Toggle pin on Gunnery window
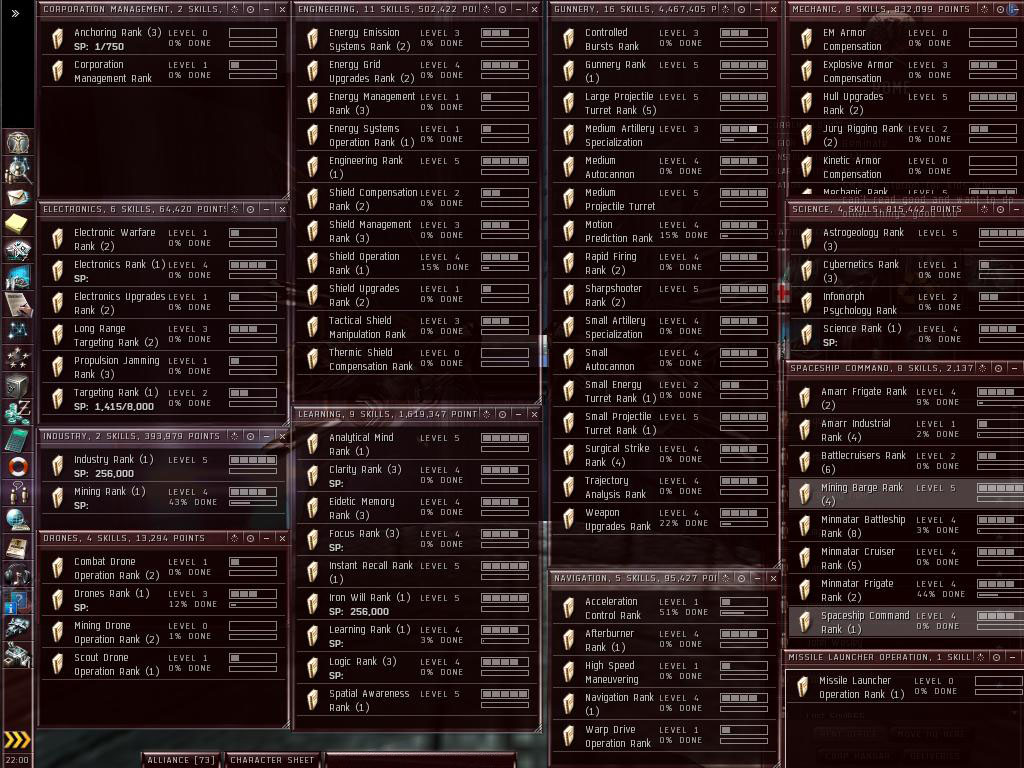Screen dimensions: 1024x768 pos(741,9)
